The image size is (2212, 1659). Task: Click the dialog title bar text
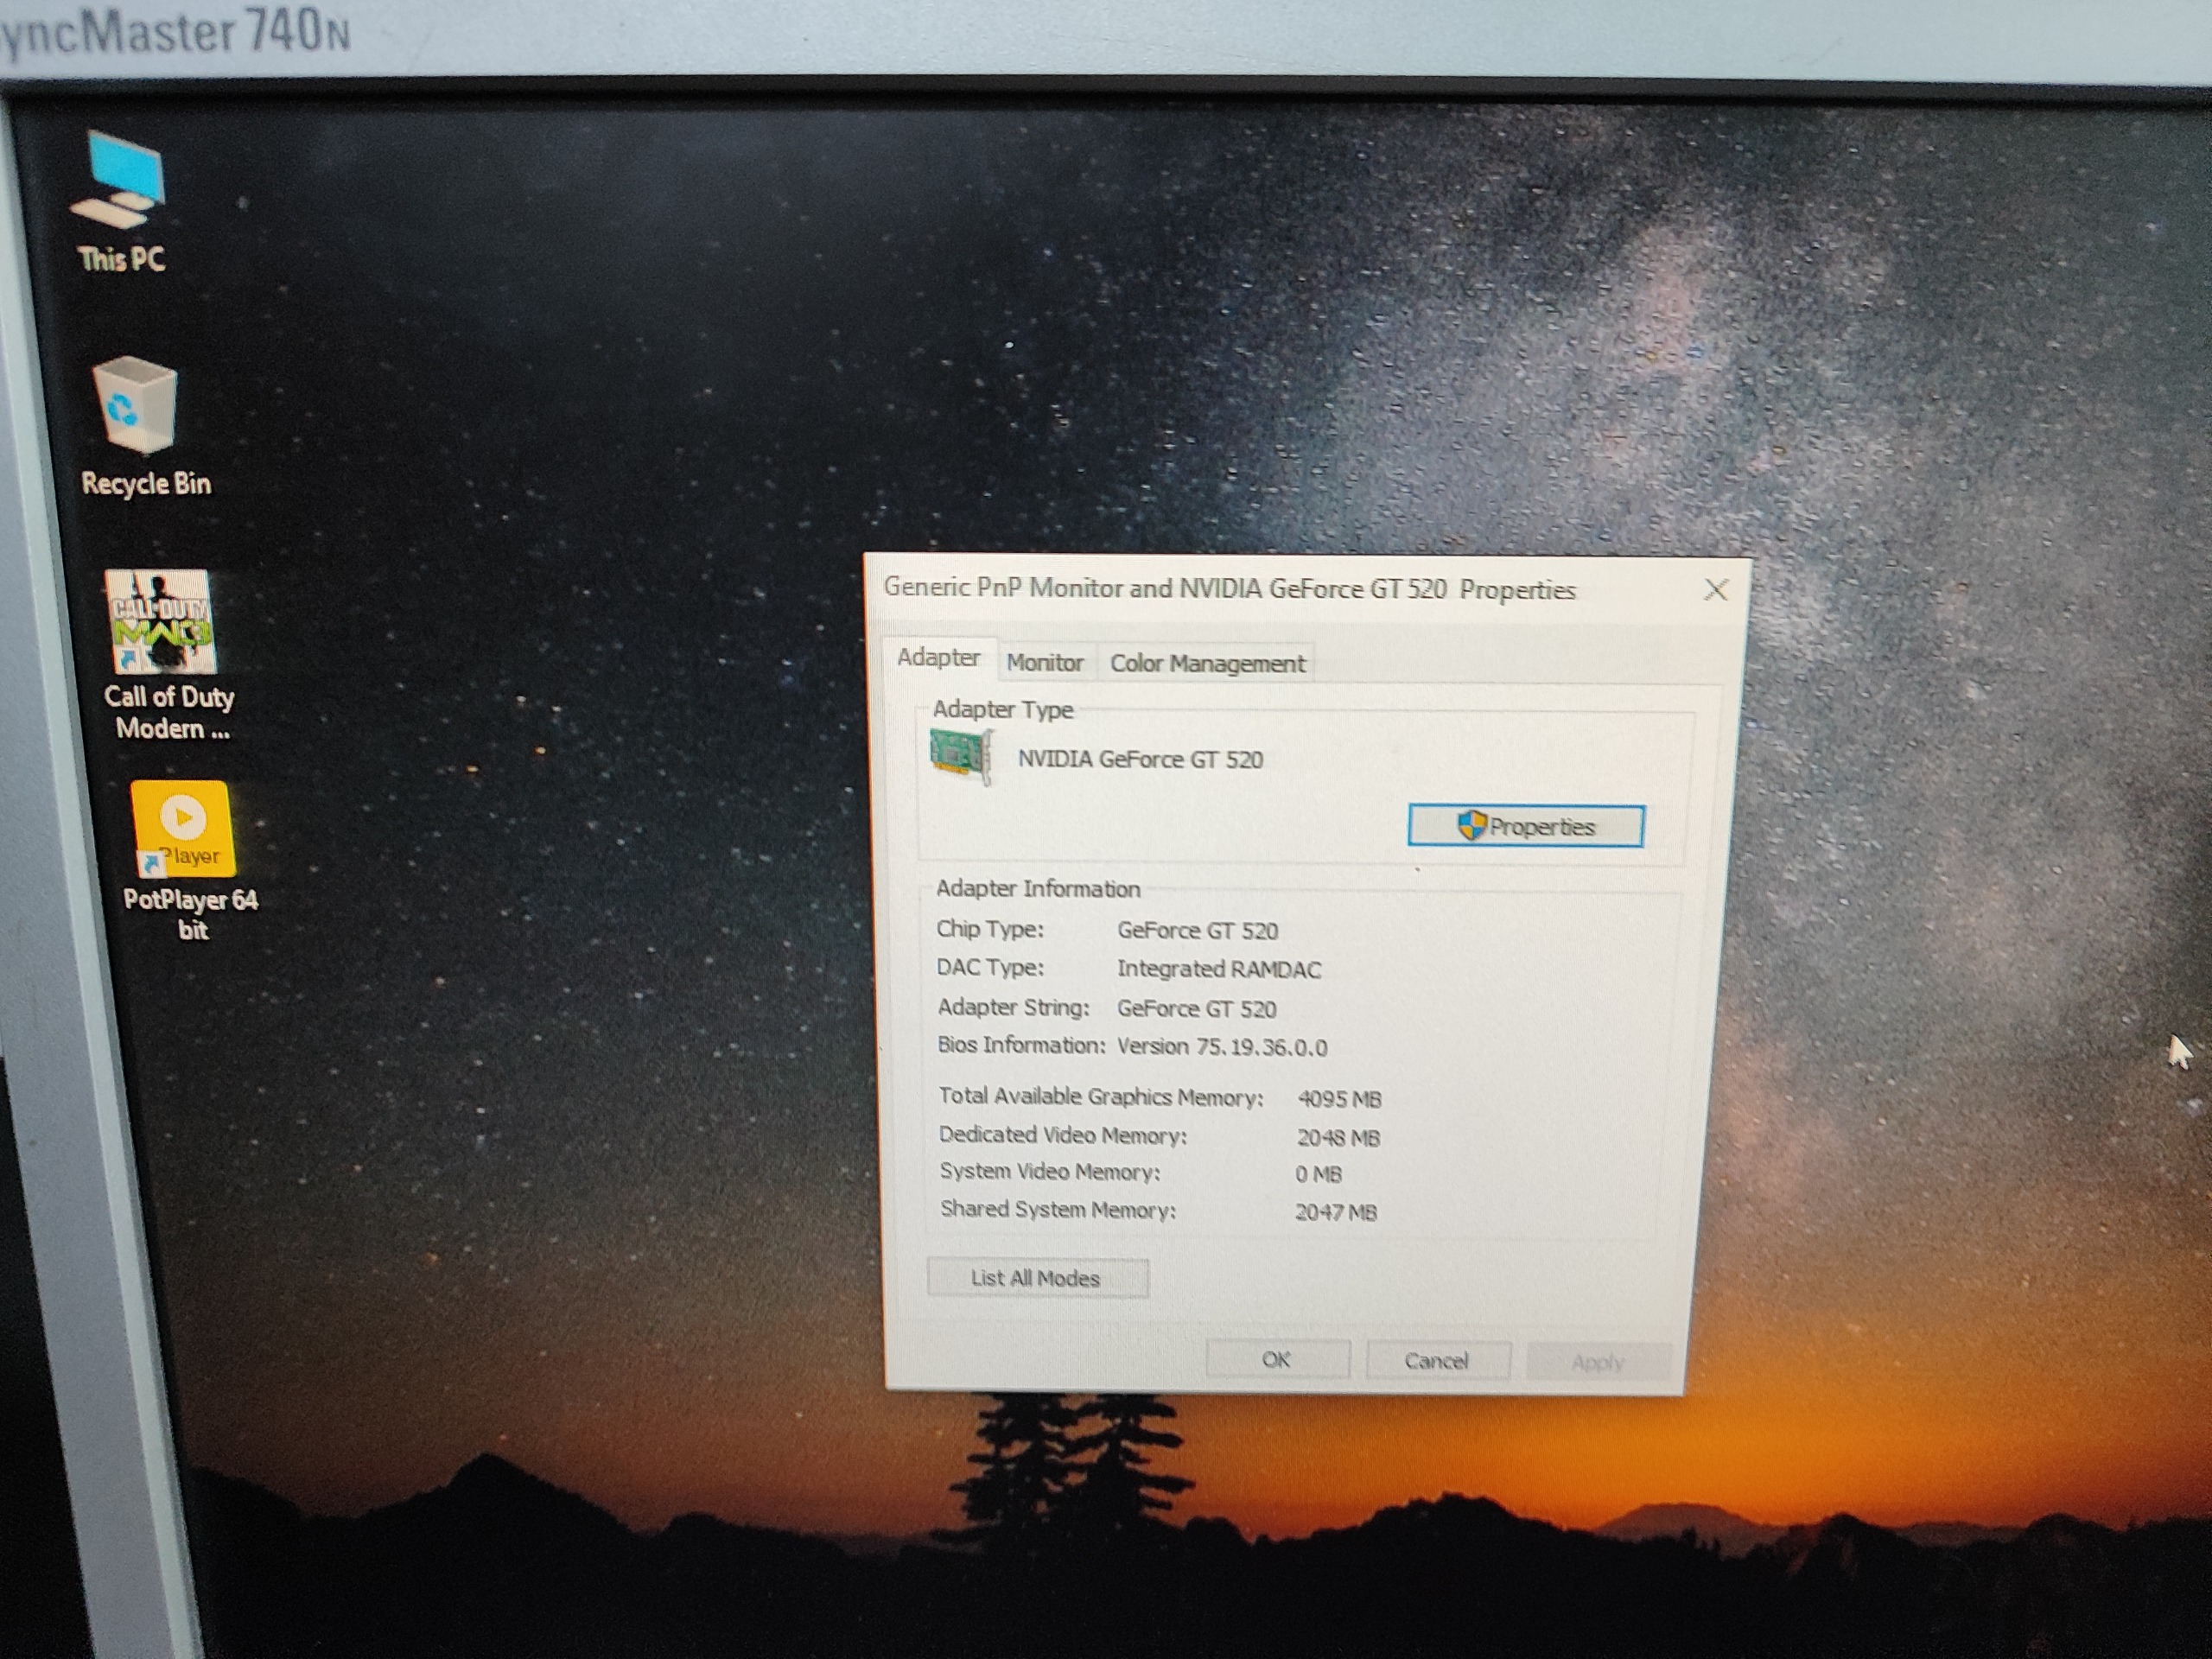tap(1229, 588)
